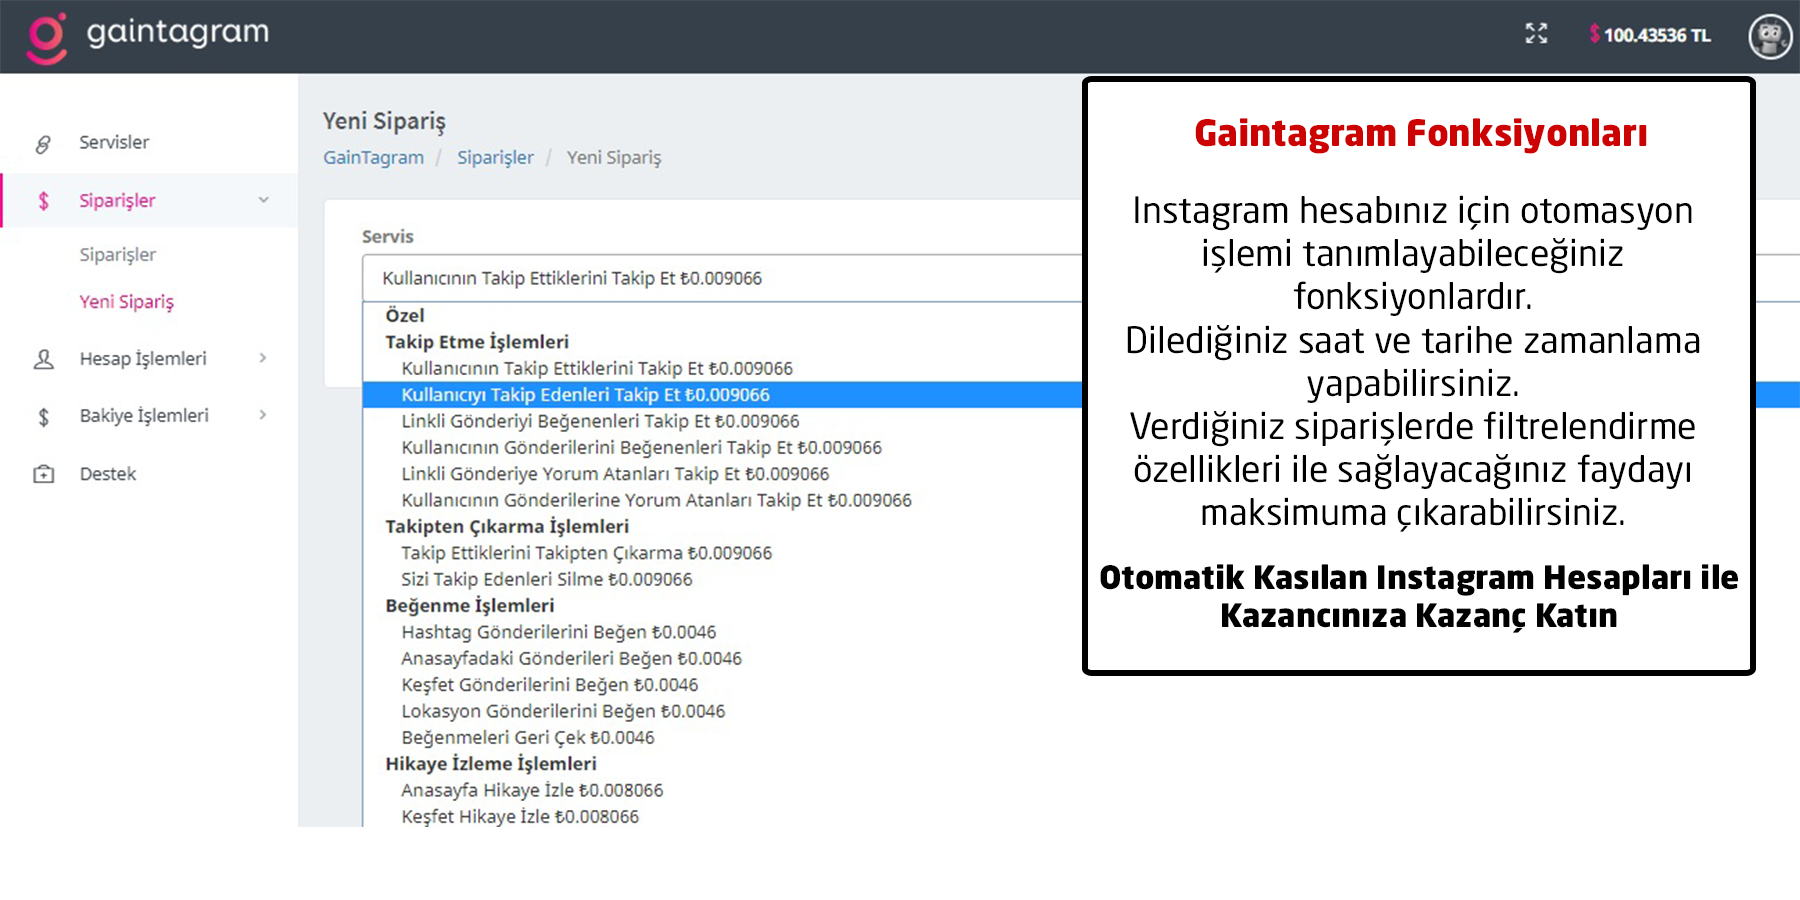Expand the Bakiye İşlemleri chevron

263,415
